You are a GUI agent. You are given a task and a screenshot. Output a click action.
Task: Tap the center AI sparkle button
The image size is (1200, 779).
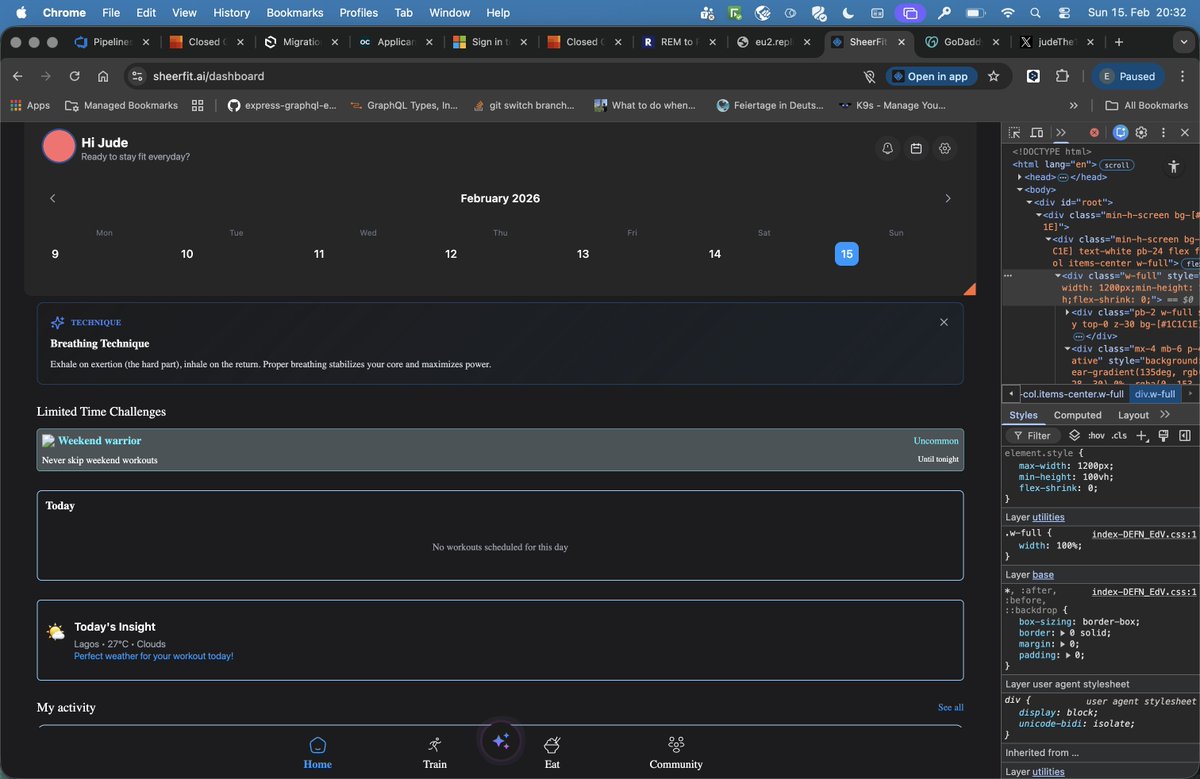(501, 741)
